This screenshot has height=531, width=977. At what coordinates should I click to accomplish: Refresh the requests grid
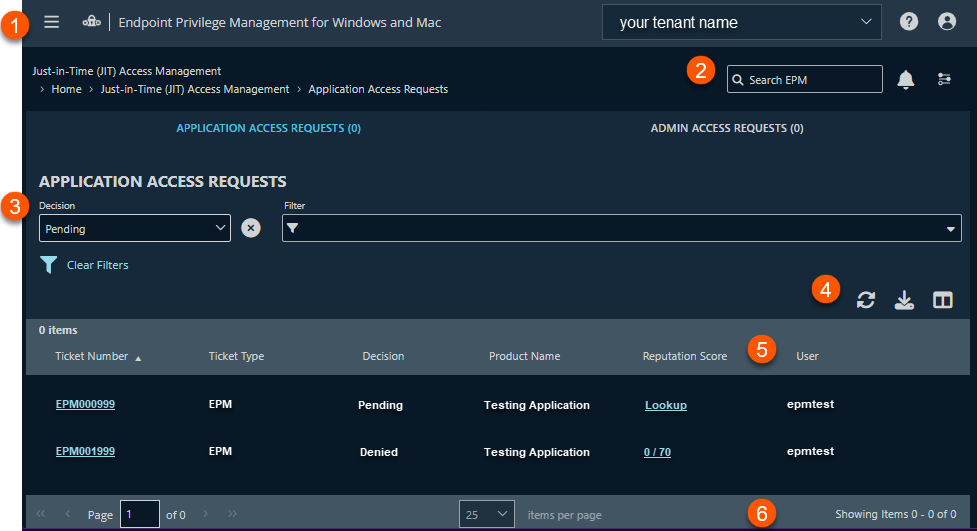coord(865,300)
